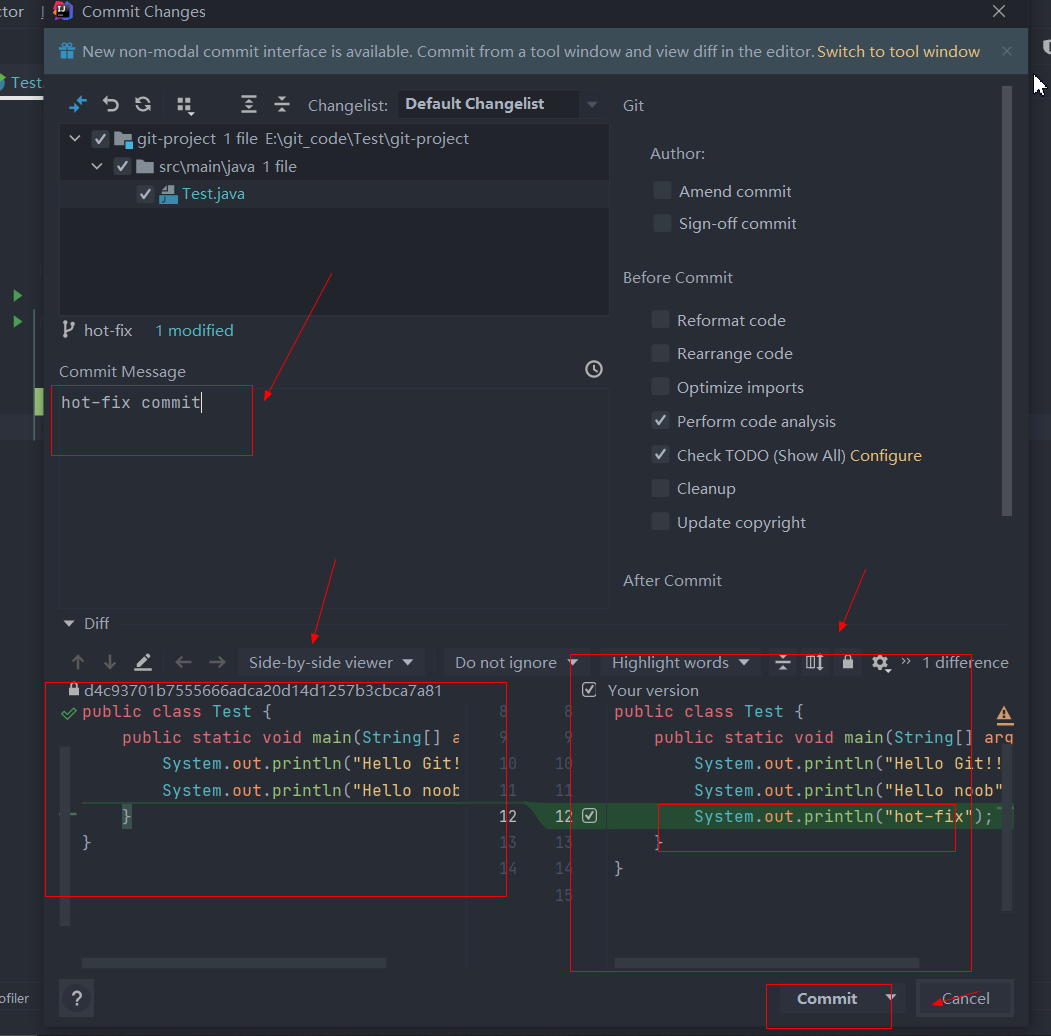Refresh the changes list

point(143,105)
